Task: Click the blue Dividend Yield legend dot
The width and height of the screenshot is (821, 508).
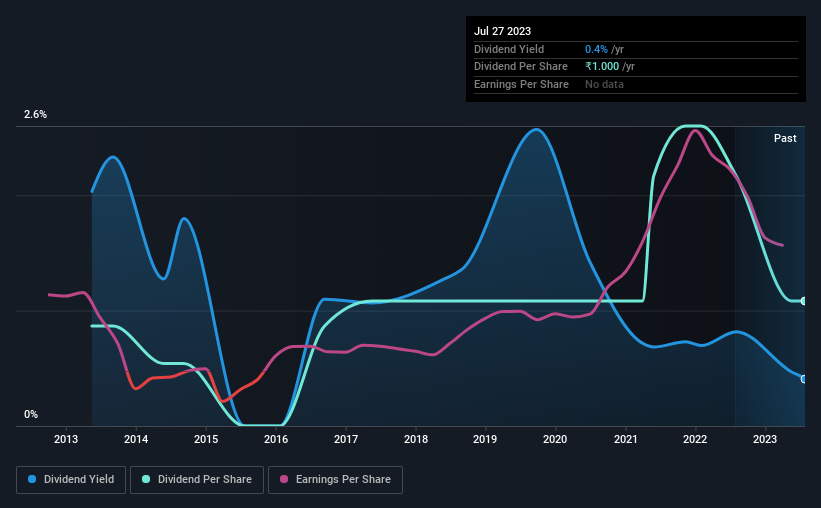Action: tap(32, 479)
